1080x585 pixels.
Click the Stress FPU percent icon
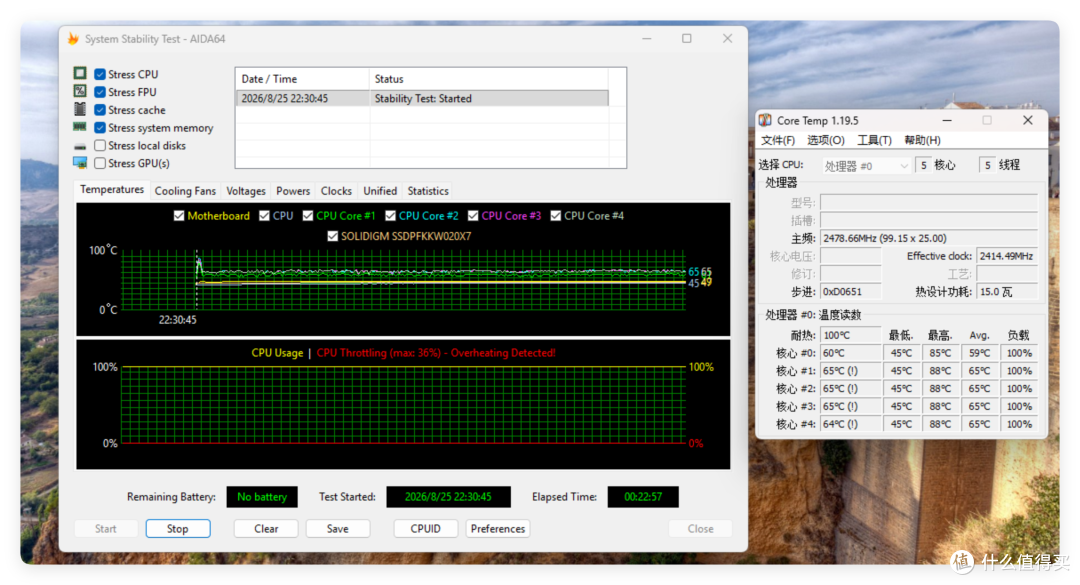click(80, 91)
